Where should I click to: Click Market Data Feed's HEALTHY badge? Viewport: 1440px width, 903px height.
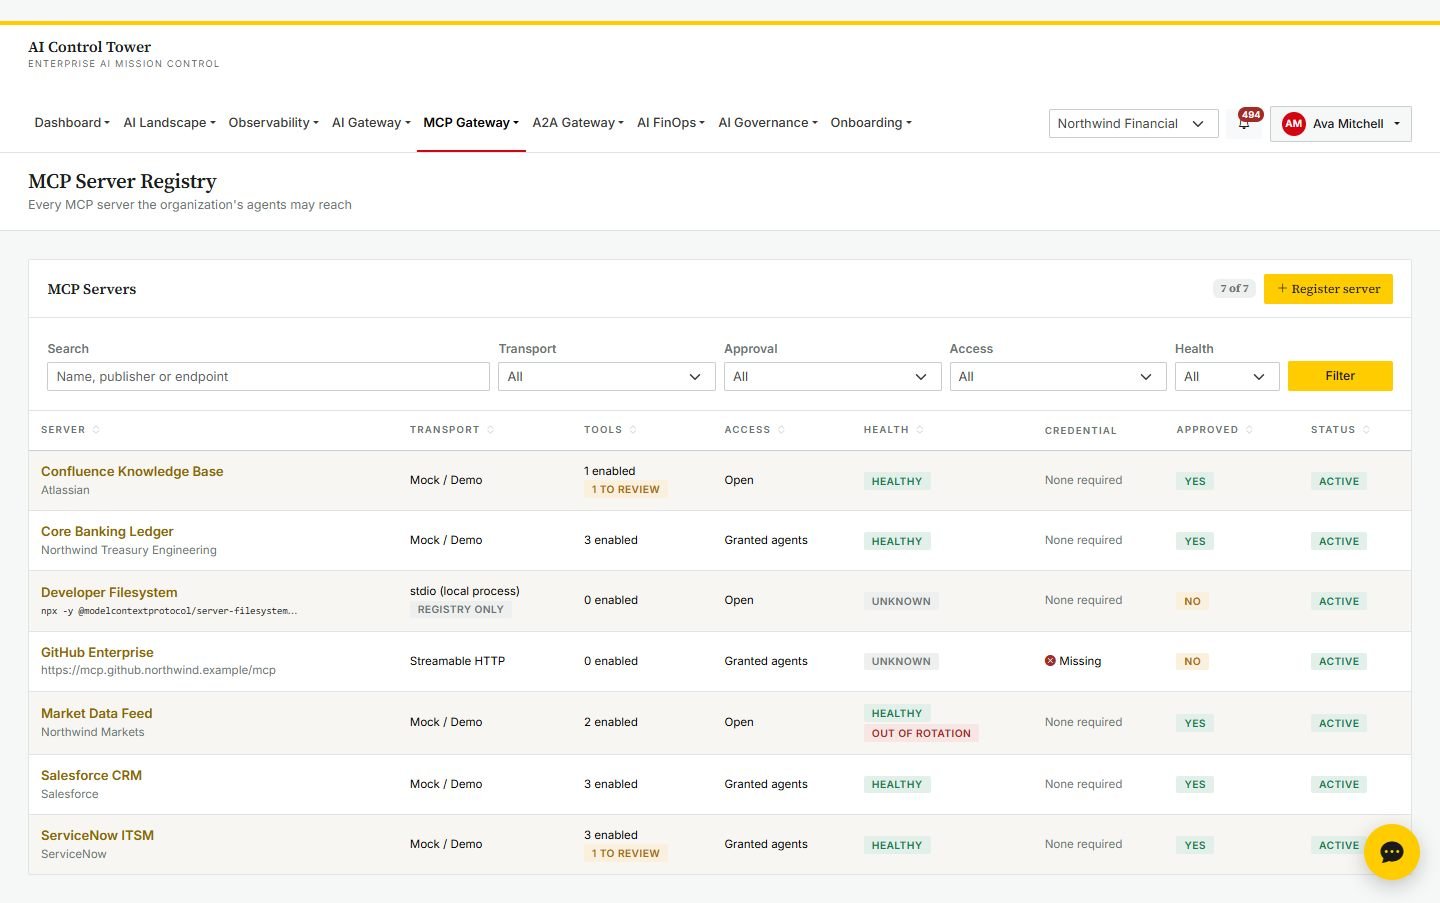[x=897, y=714]
